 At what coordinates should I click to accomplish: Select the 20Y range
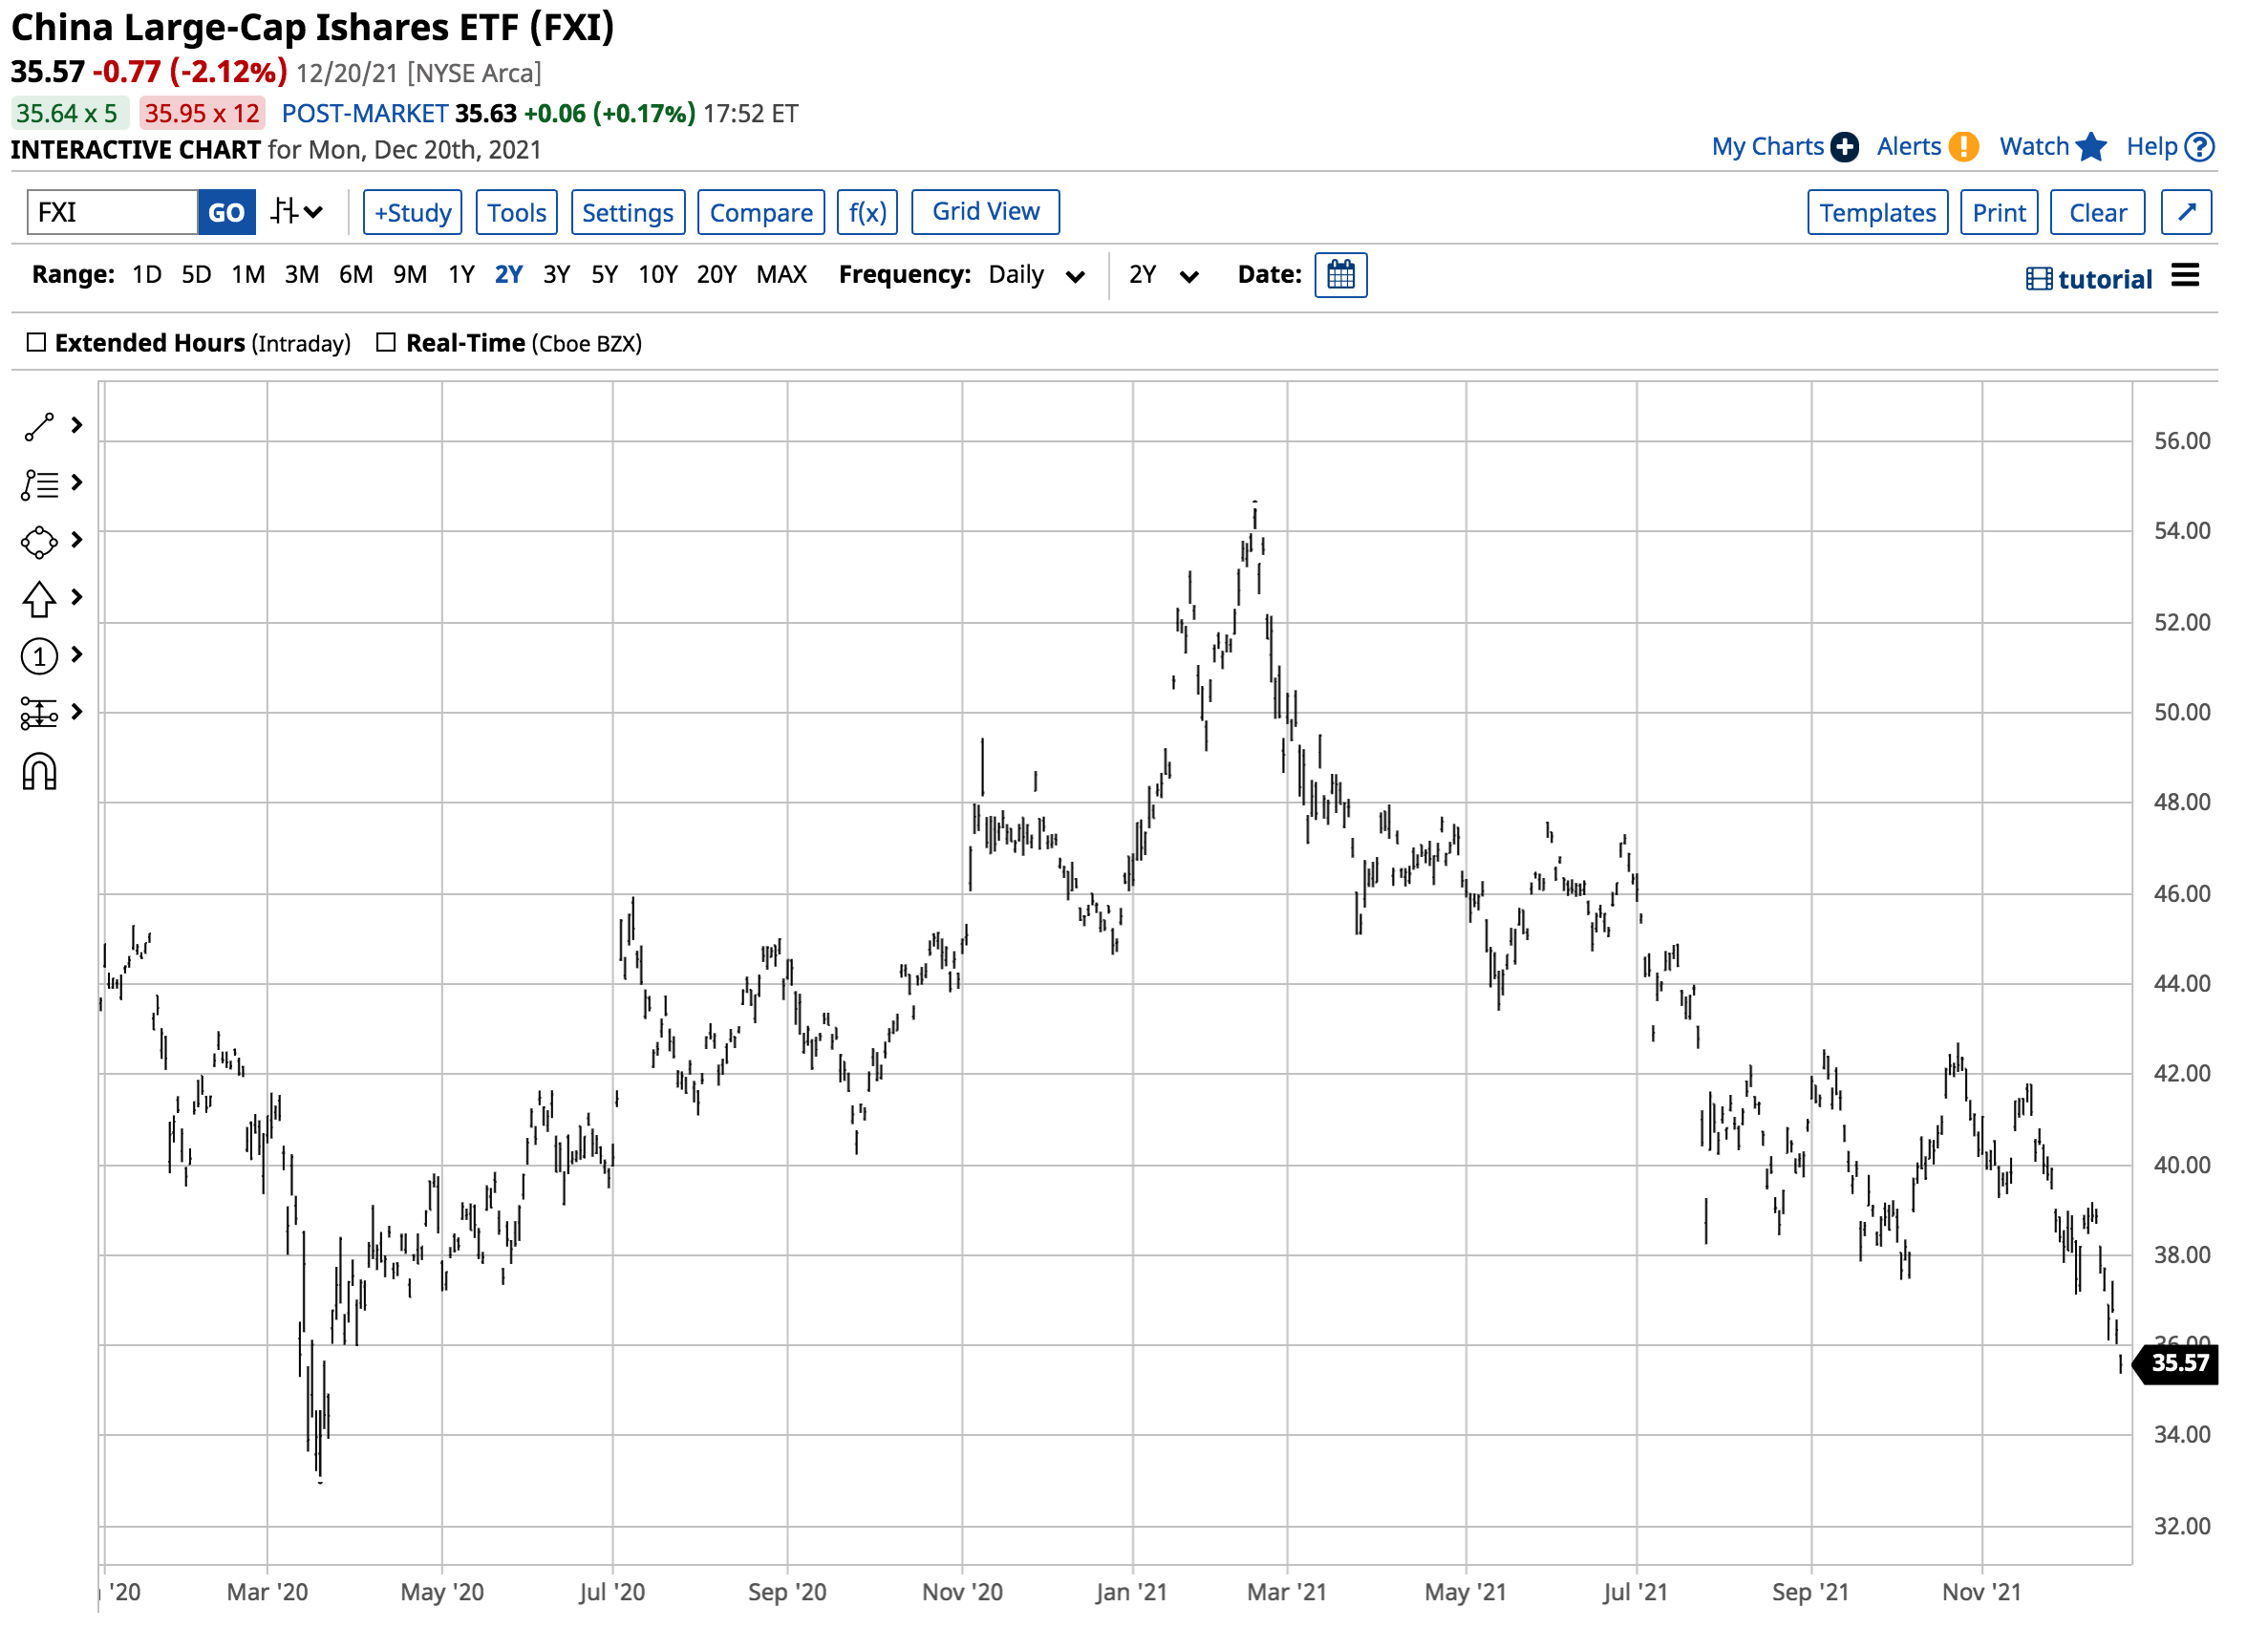pos(717,274)
